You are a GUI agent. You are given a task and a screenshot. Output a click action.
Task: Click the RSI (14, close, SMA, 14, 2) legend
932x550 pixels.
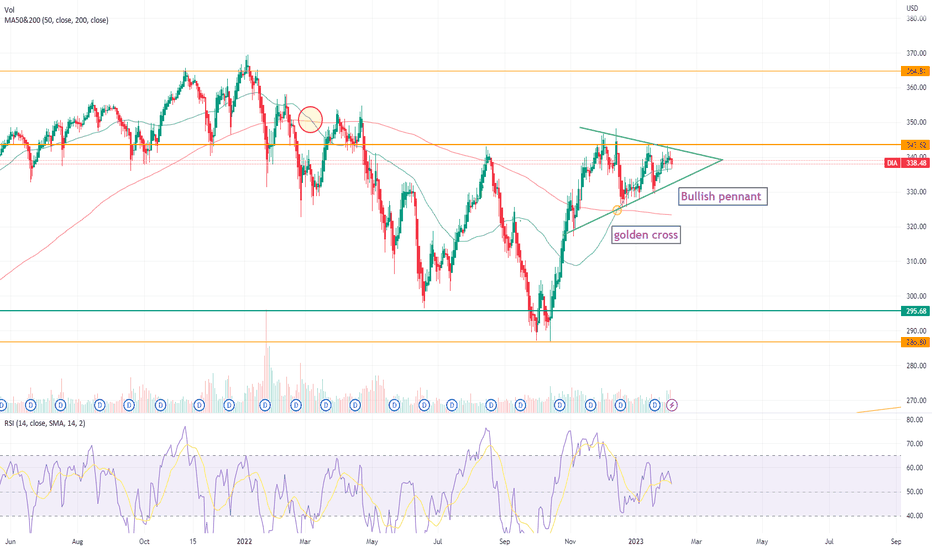pyautogui.click(x=45, y=423)
